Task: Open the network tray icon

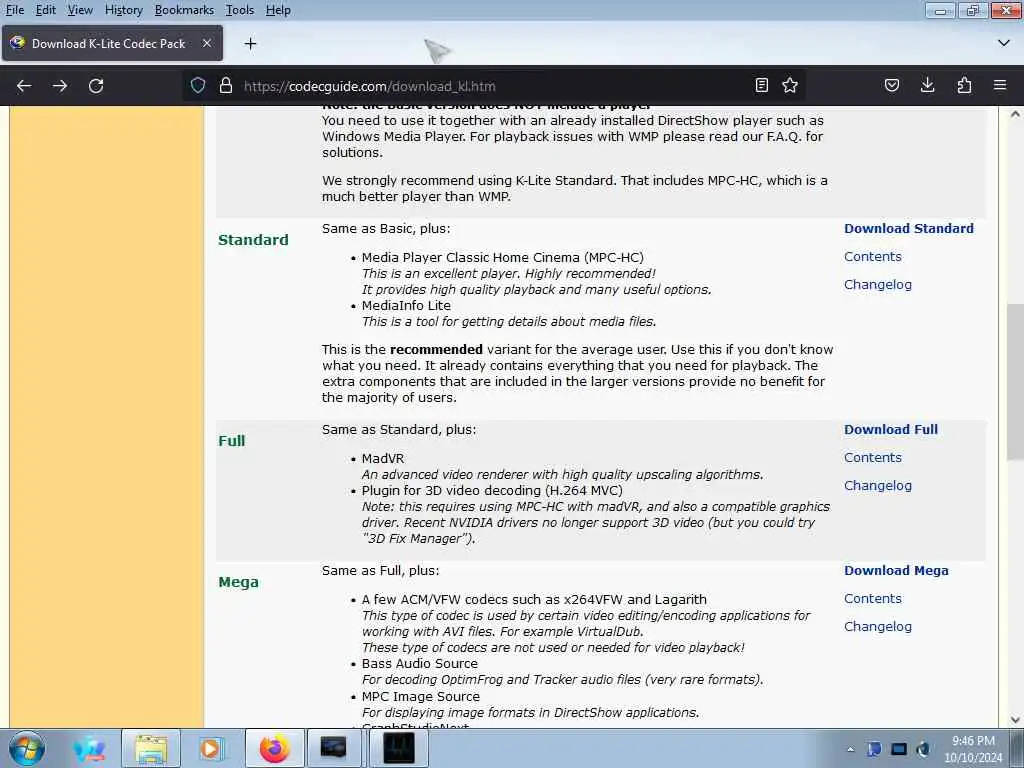Action: (899, 749)
